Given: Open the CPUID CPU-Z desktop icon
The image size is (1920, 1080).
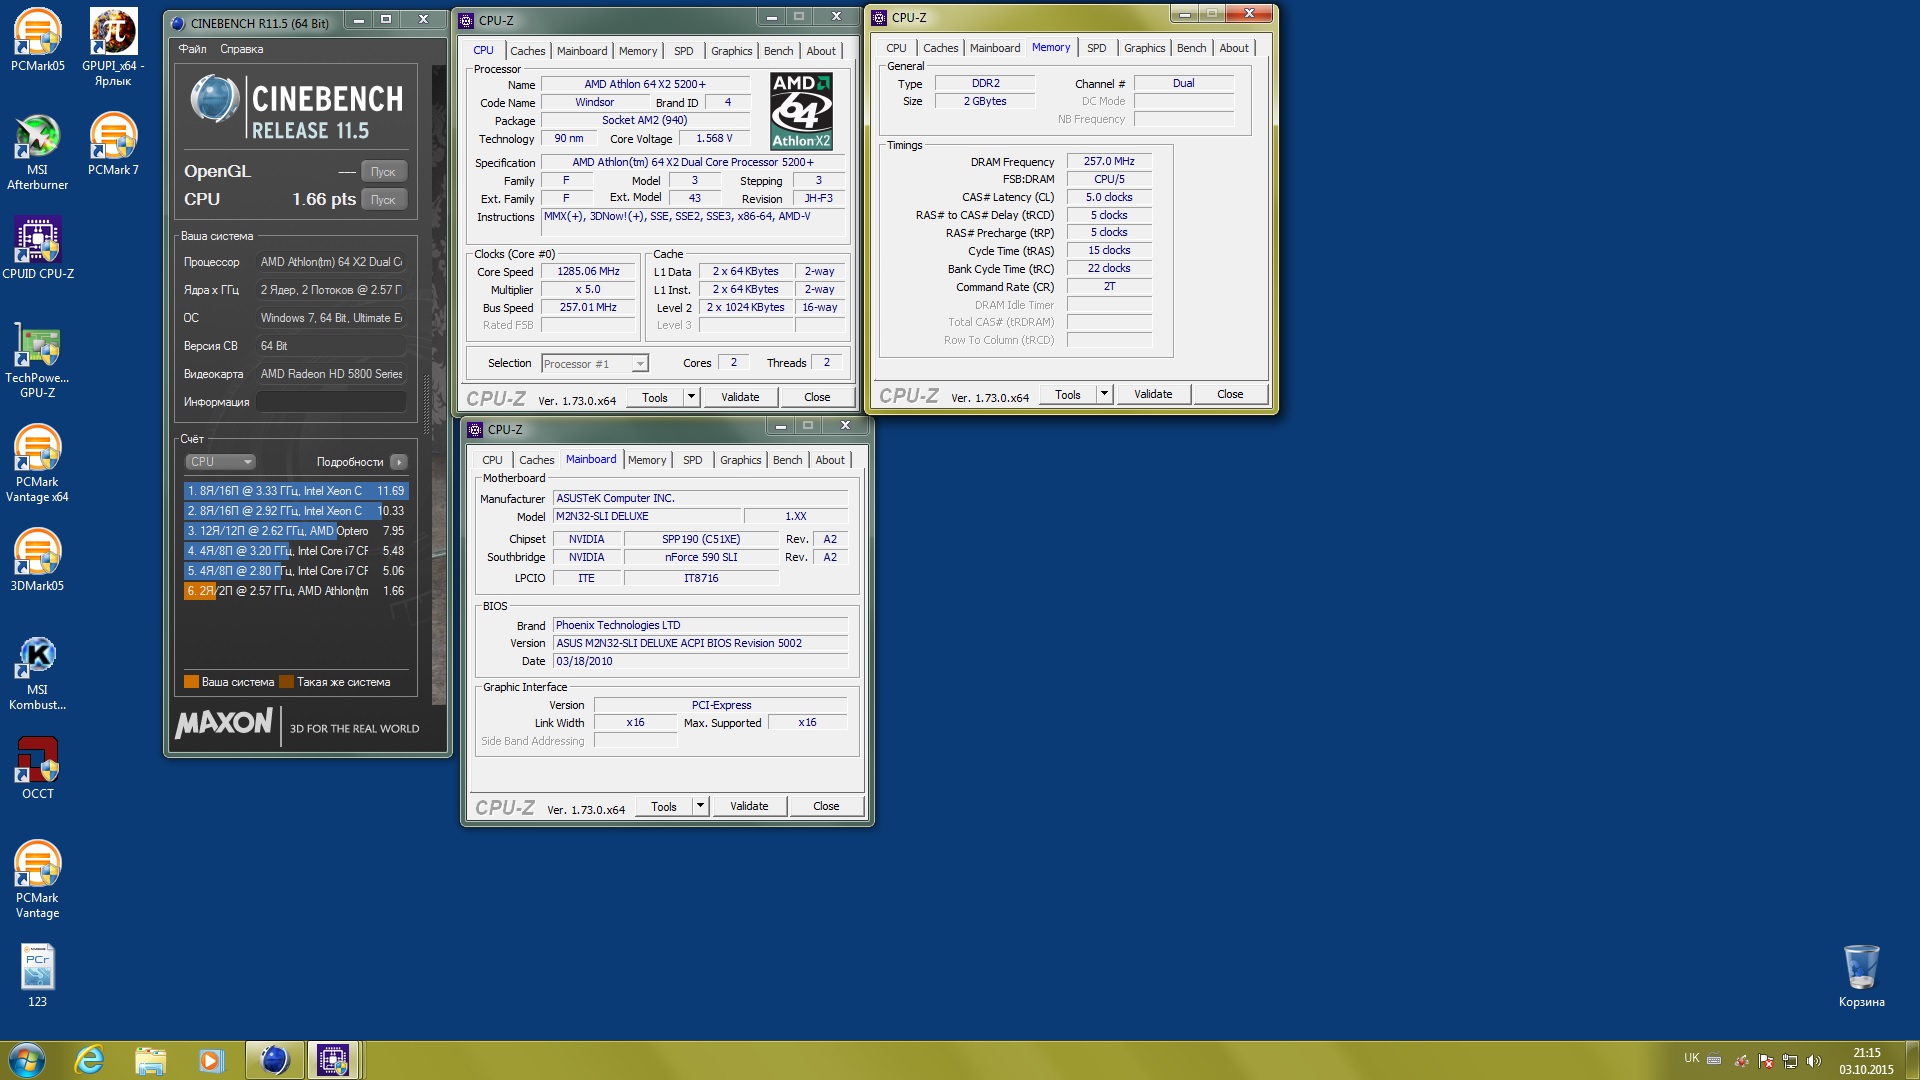Looking at the screenshot, I should point(37,248).
